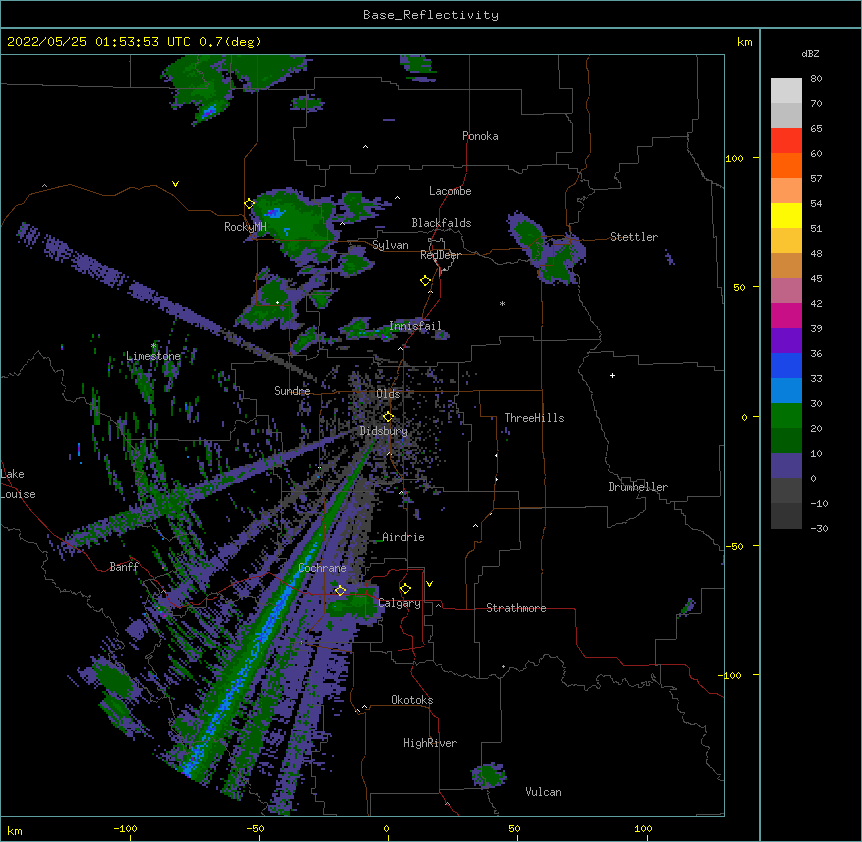Click the Vulcan town label
This screenshot has height=842, width=862.
543,792
